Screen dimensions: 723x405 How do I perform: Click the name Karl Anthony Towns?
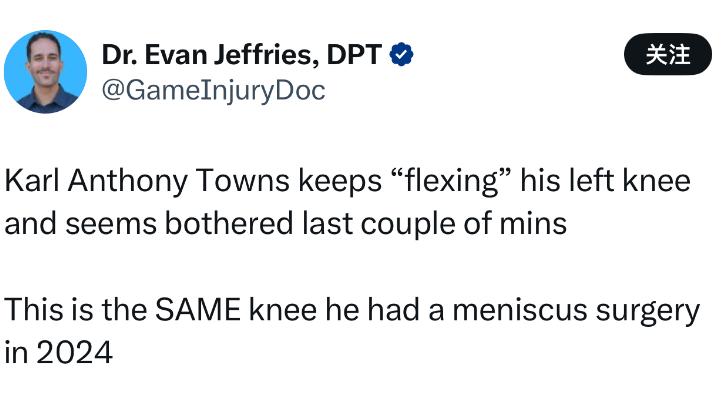tap(147, 181)
